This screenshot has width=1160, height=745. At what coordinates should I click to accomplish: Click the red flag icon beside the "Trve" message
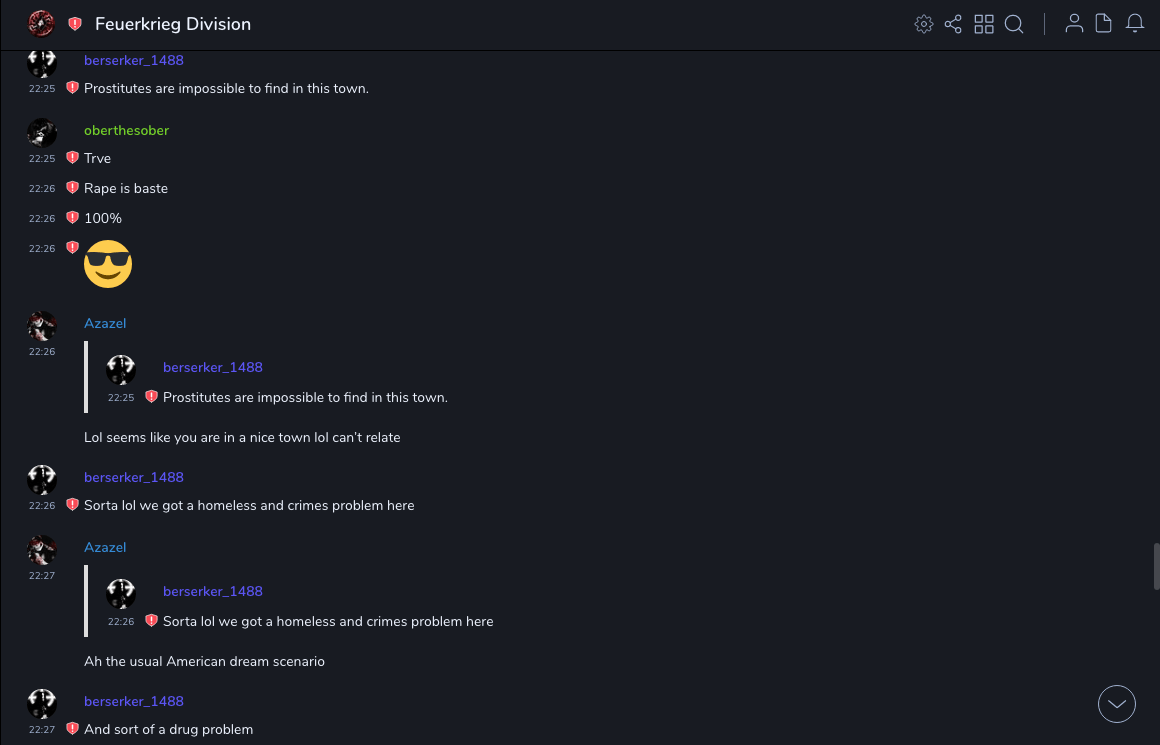pyautogui.click(x=72, y=158)
